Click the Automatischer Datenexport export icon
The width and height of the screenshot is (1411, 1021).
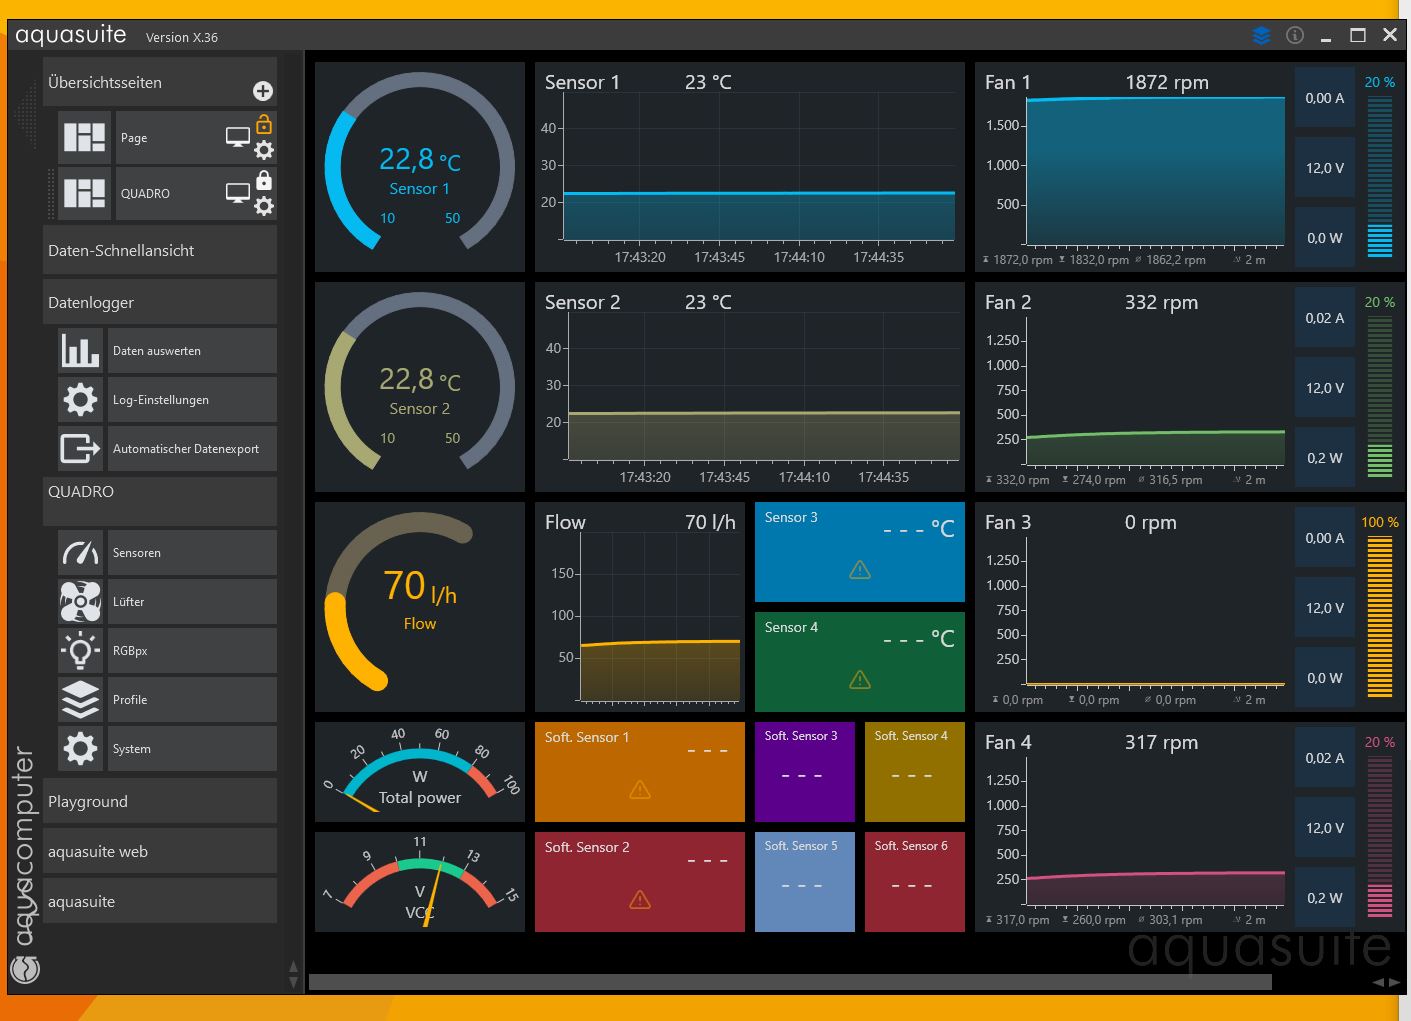click(80, 449)
